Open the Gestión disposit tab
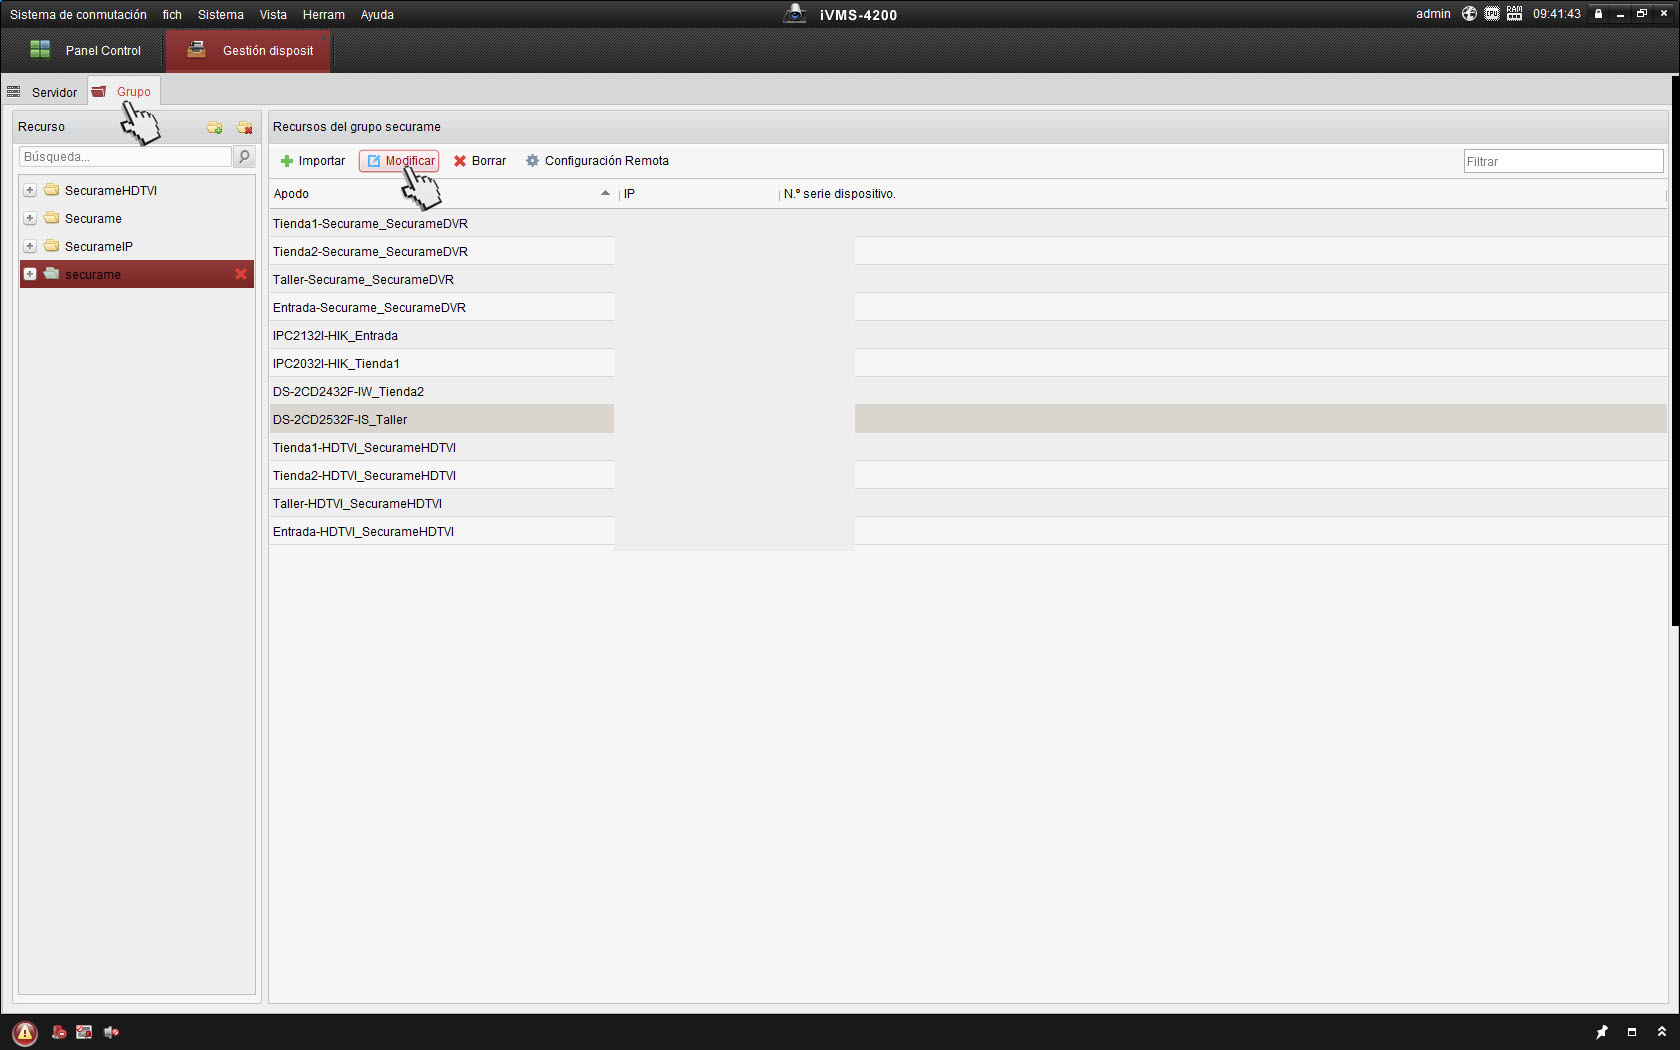 248,50
